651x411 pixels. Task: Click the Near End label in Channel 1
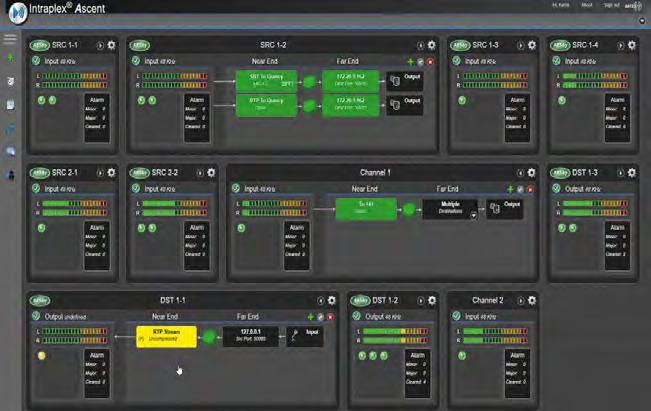pos(365,189)
